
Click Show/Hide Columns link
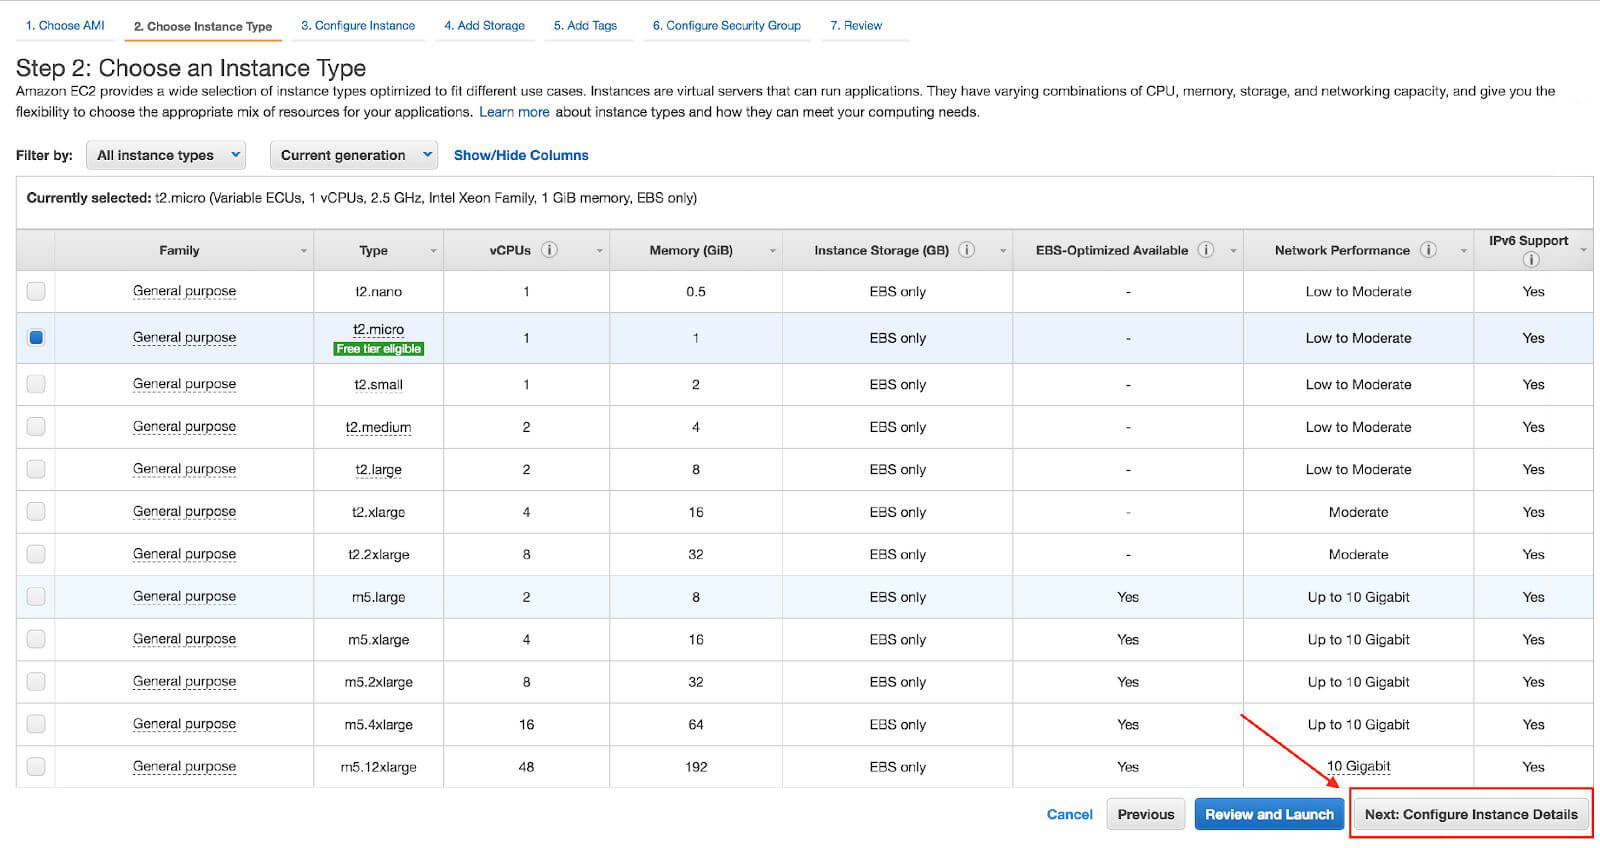point(521,155)
